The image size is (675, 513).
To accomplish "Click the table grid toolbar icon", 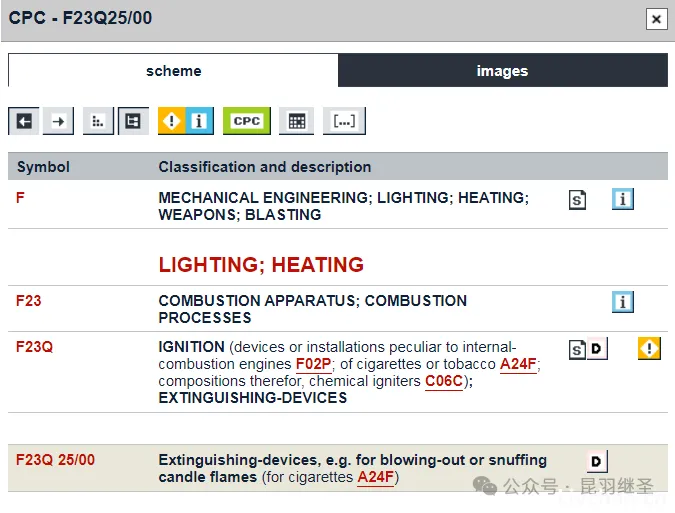I will (x=296, y=121).
